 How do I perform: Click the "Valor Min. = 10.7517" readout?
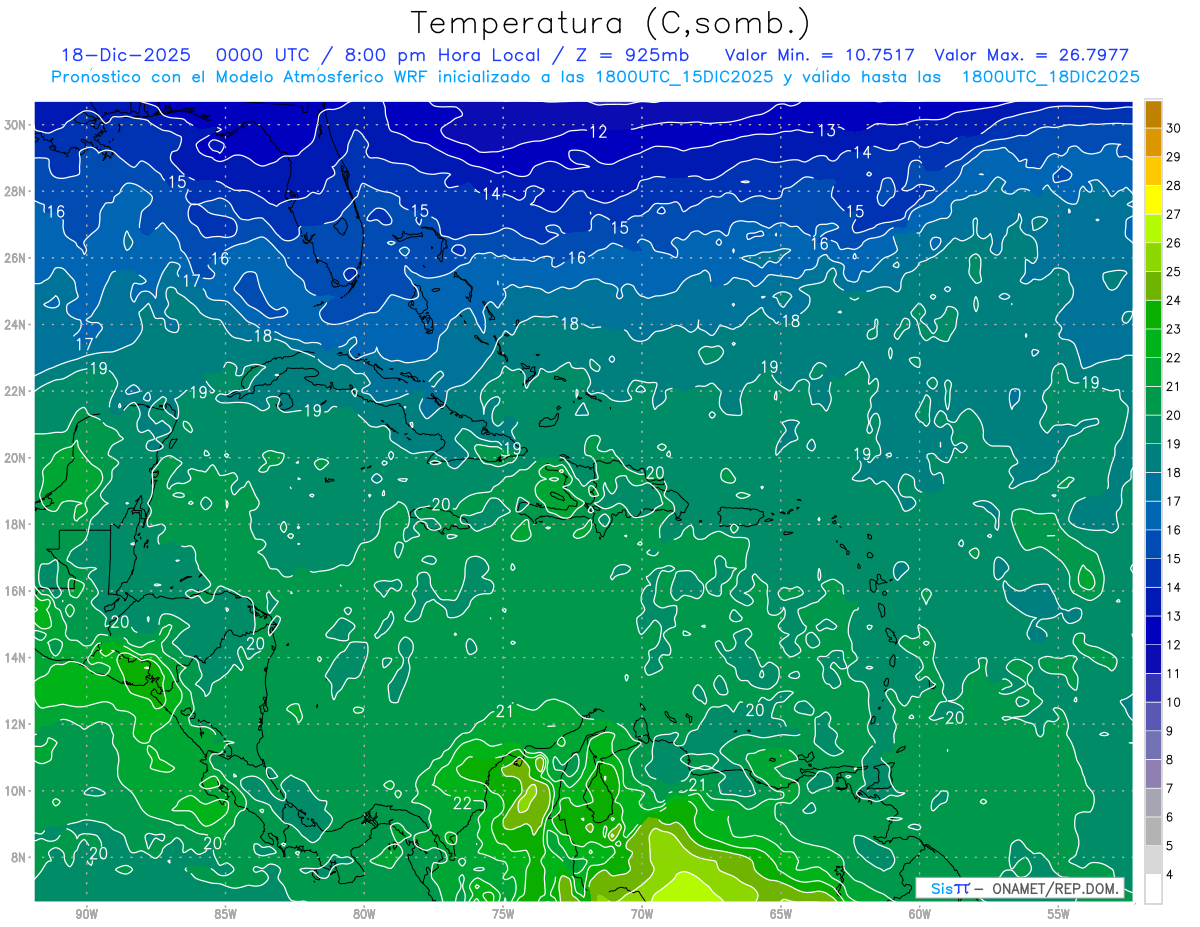(x=820, y=55)
